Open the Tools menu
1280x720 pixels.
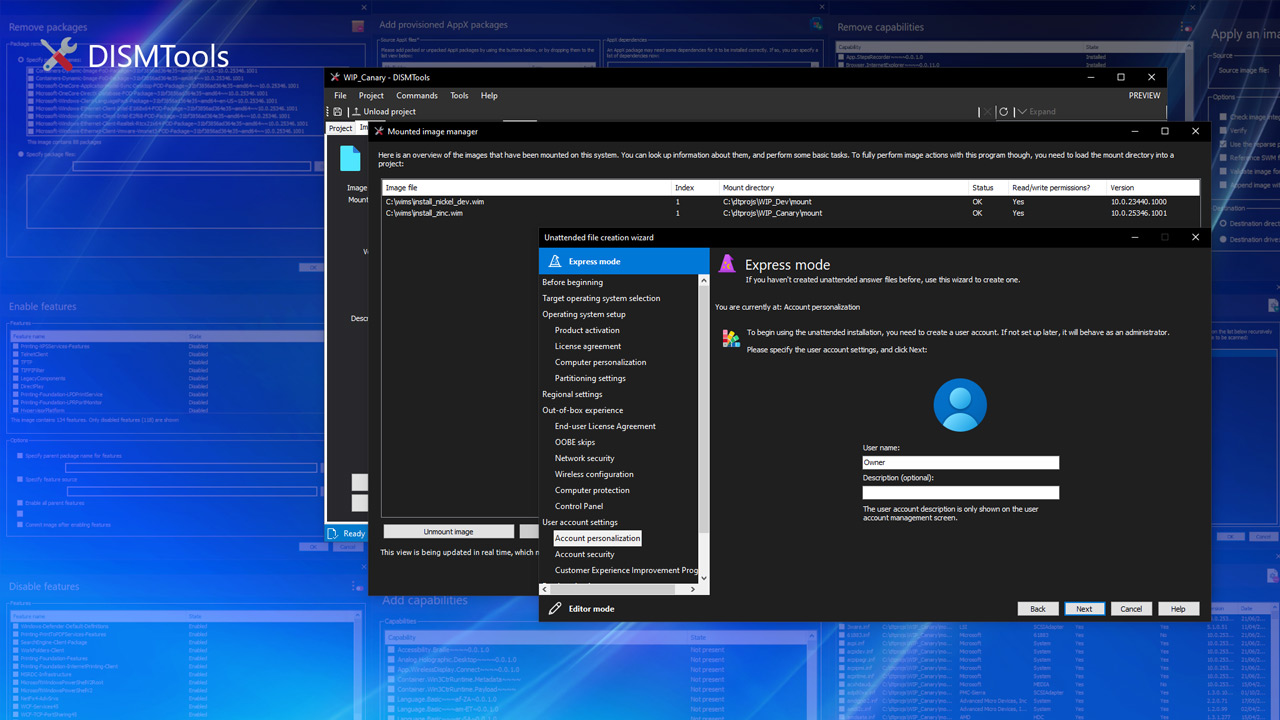coord(459,96)
